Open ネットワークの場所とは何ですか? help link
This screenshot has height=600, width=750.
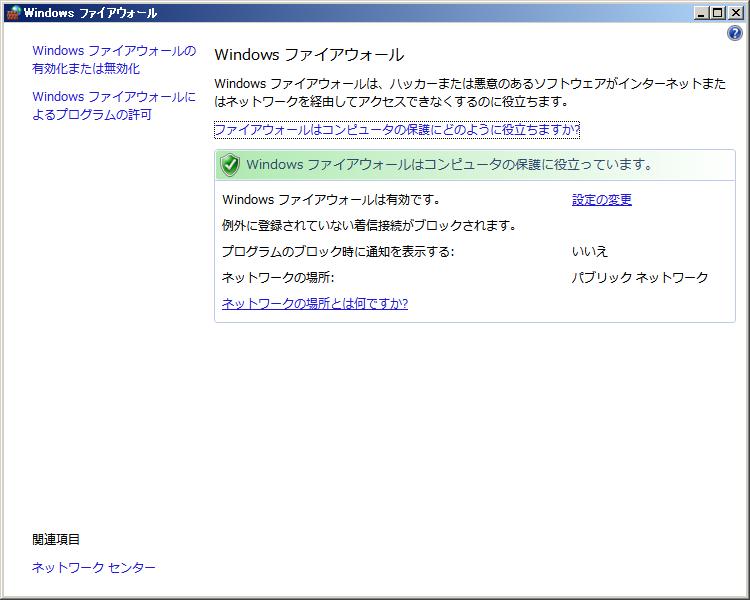point(315,303)
